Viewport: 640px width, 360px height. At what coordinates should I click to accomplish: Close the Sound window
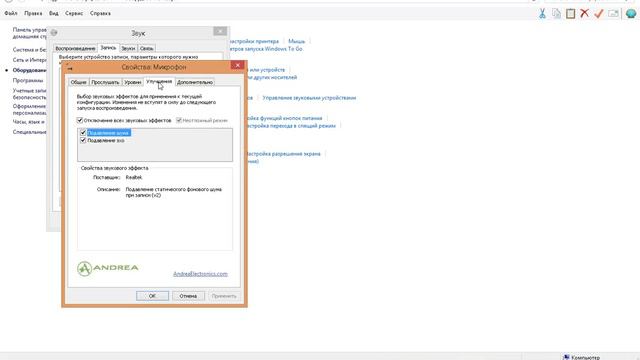point(220,31)
